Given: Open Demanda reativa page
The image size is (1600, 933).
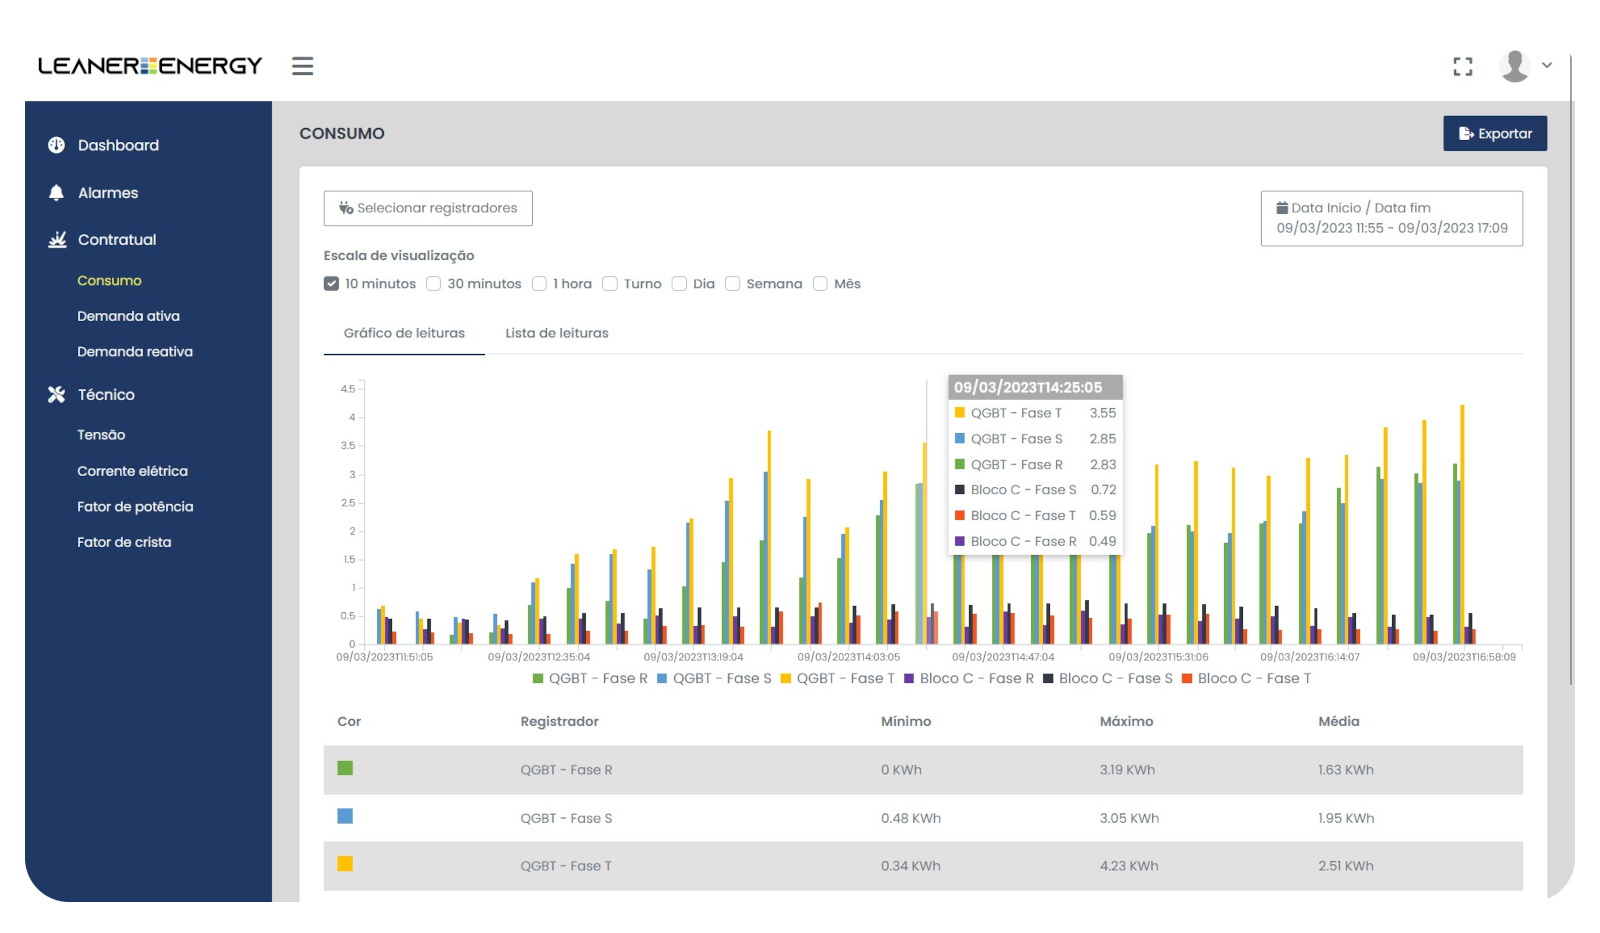Looking at the screenshot, I should tap(135, 352).
